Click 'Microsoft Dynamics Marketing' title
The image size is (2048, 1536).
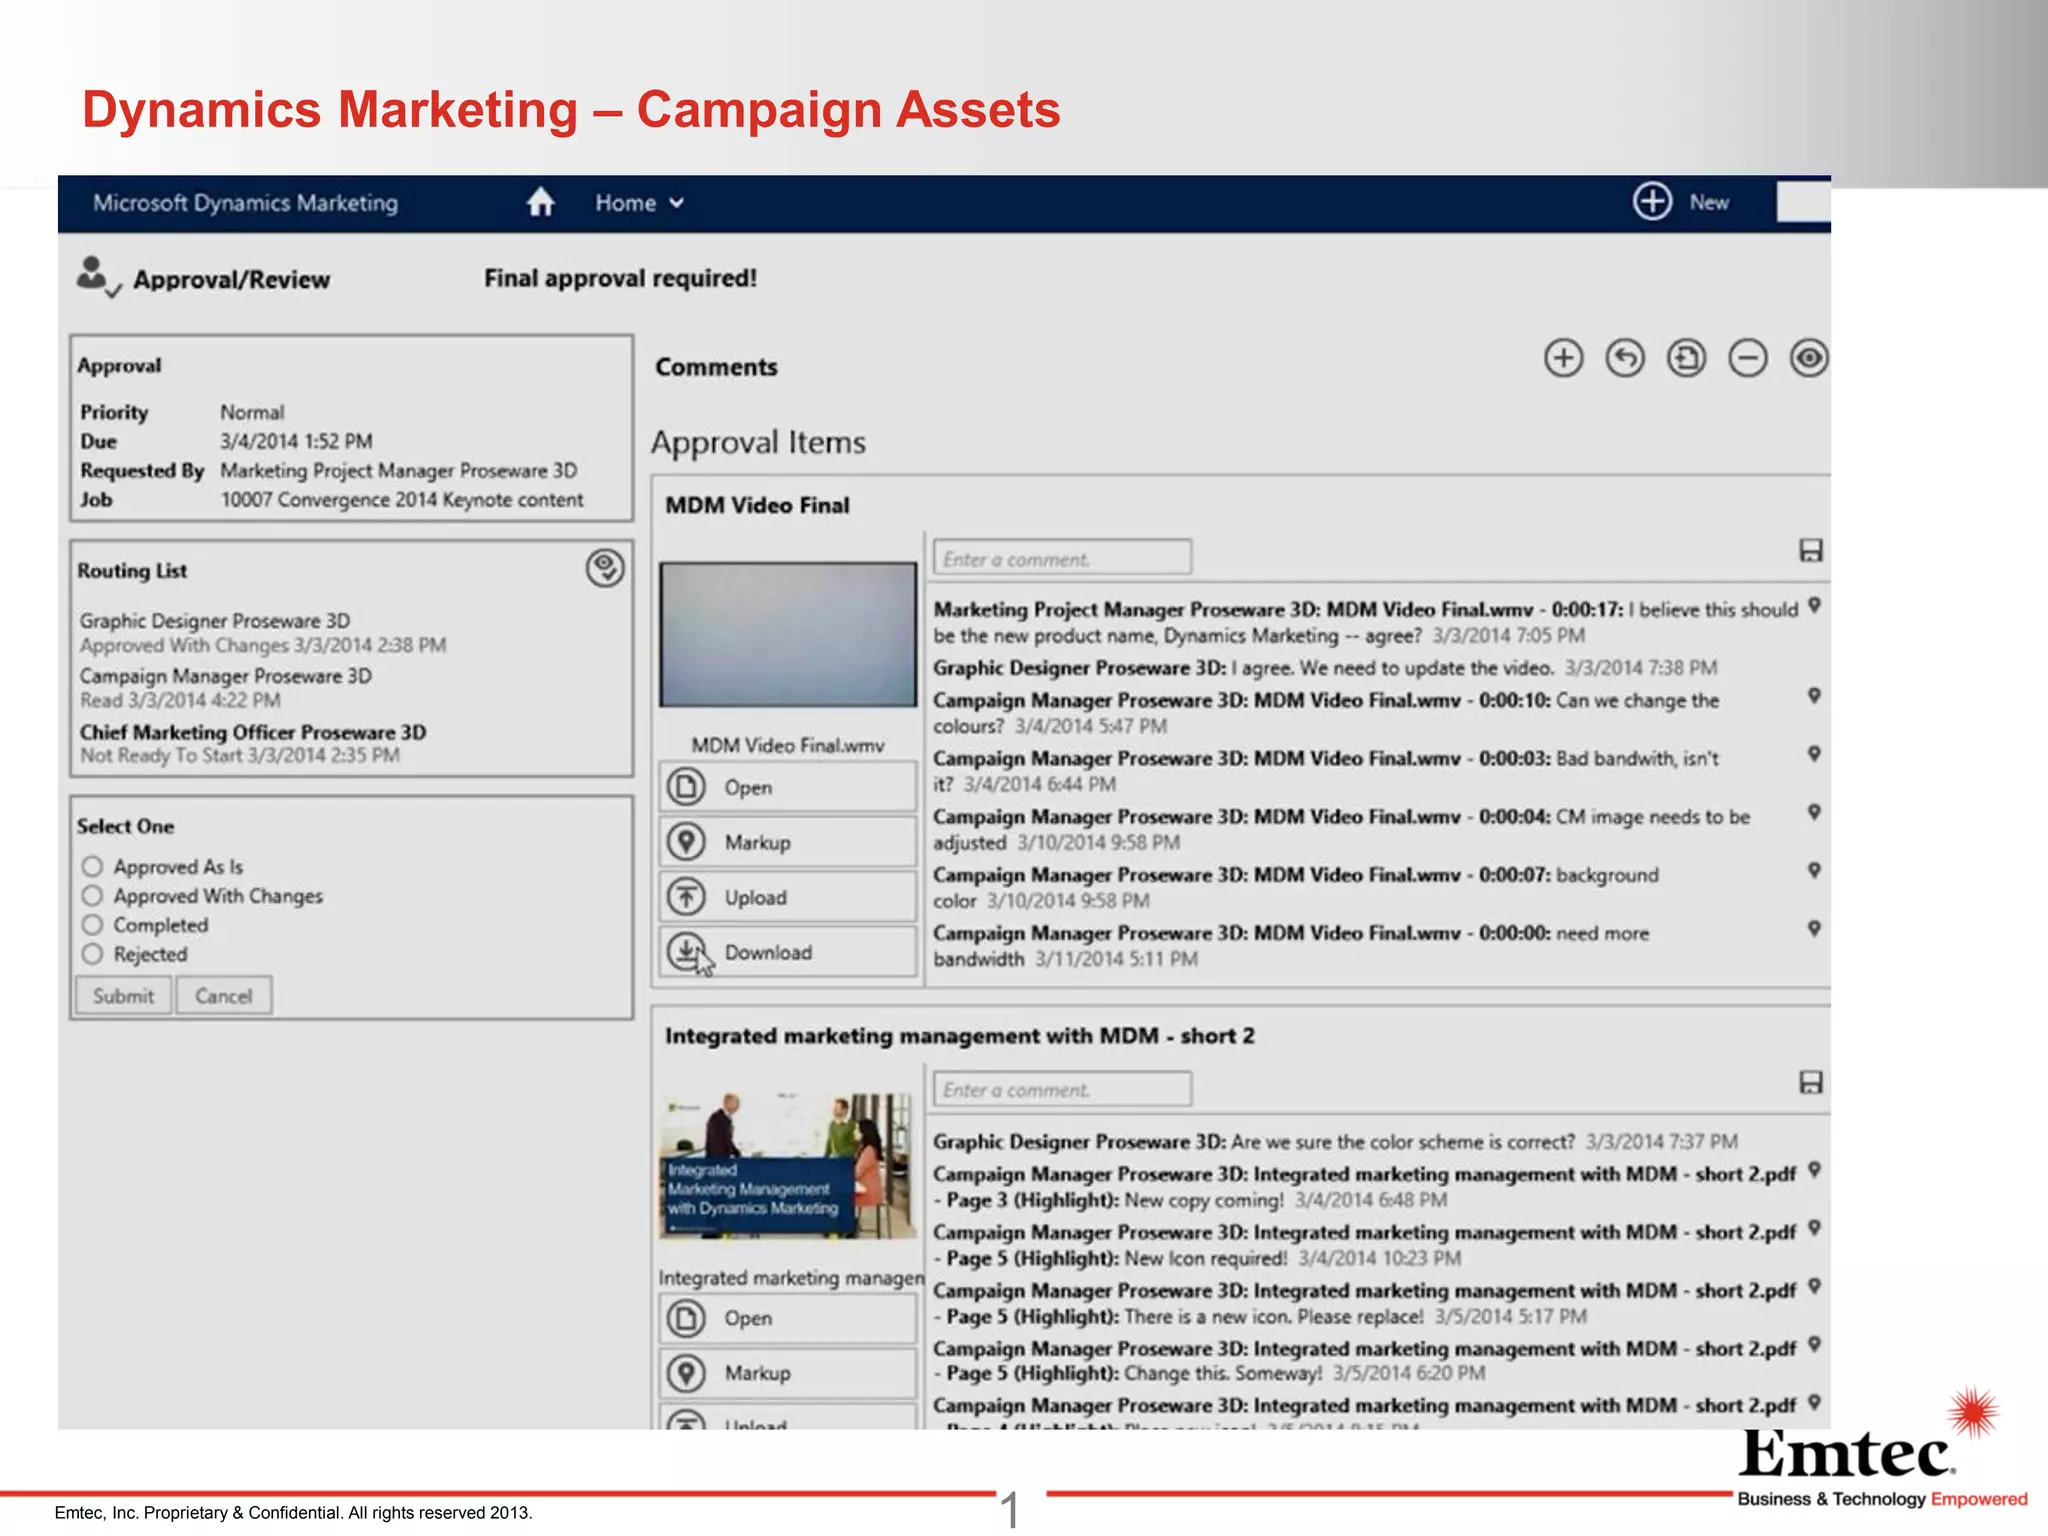(245, 203)
